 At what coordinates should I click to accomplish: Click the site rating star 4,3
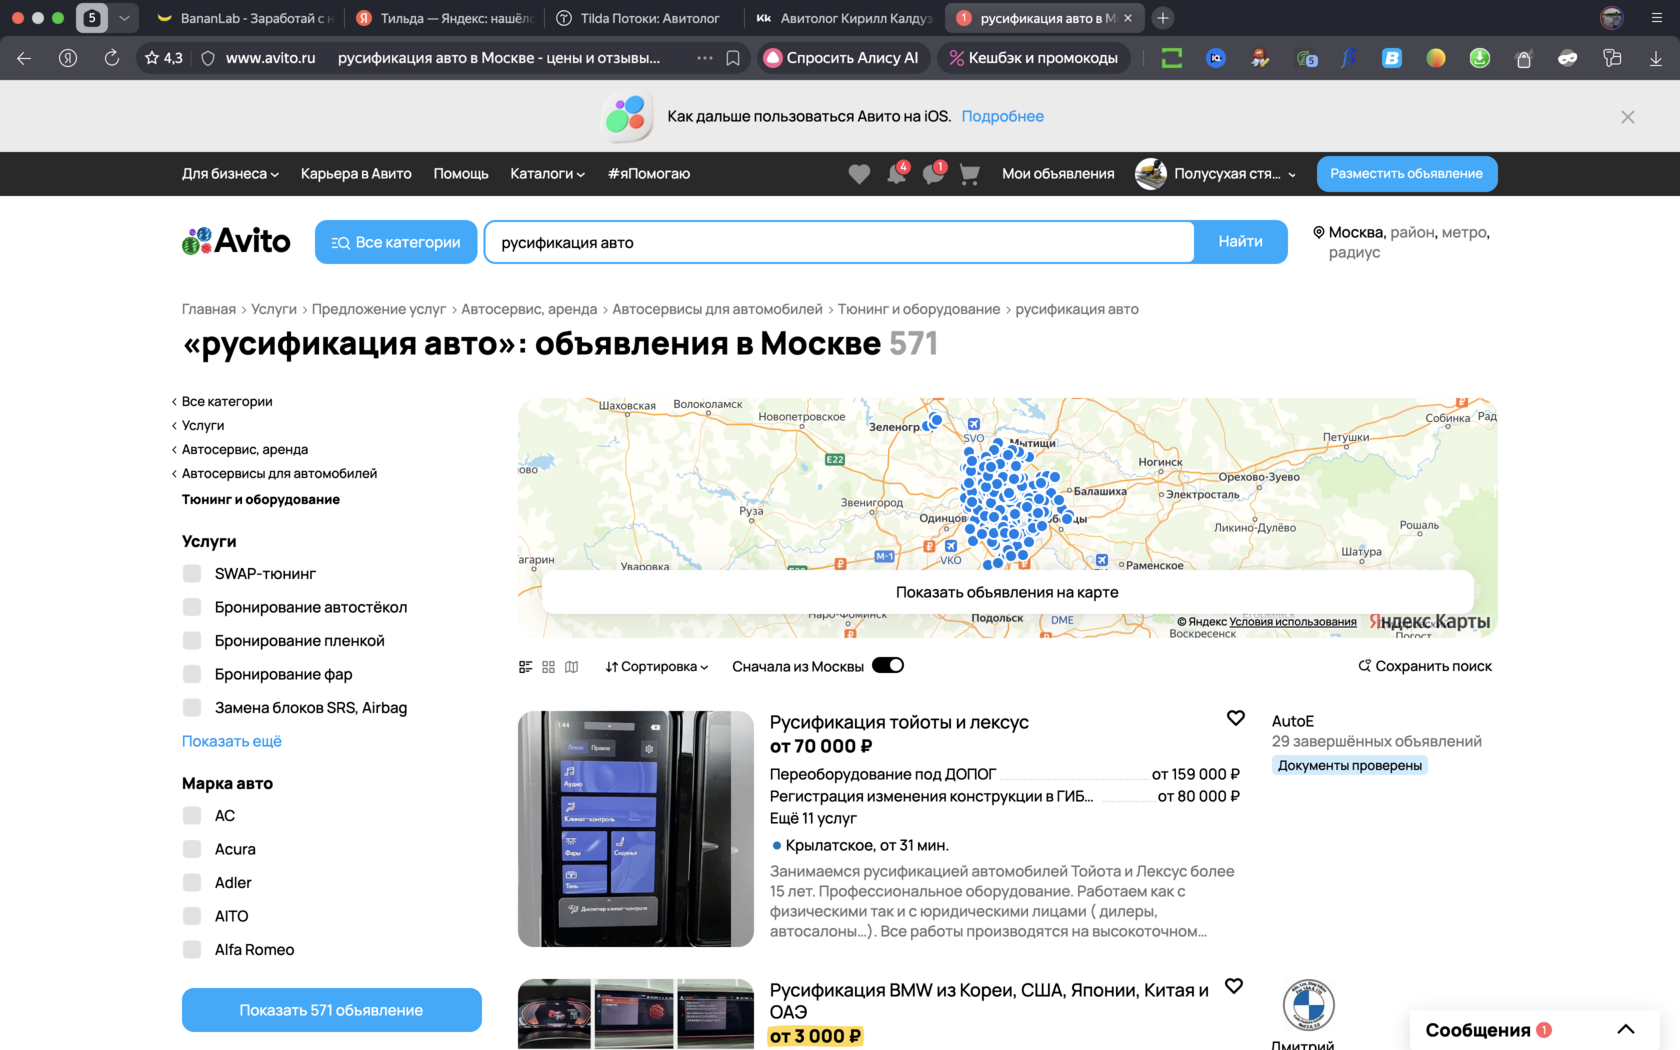[x=164, y=58]
